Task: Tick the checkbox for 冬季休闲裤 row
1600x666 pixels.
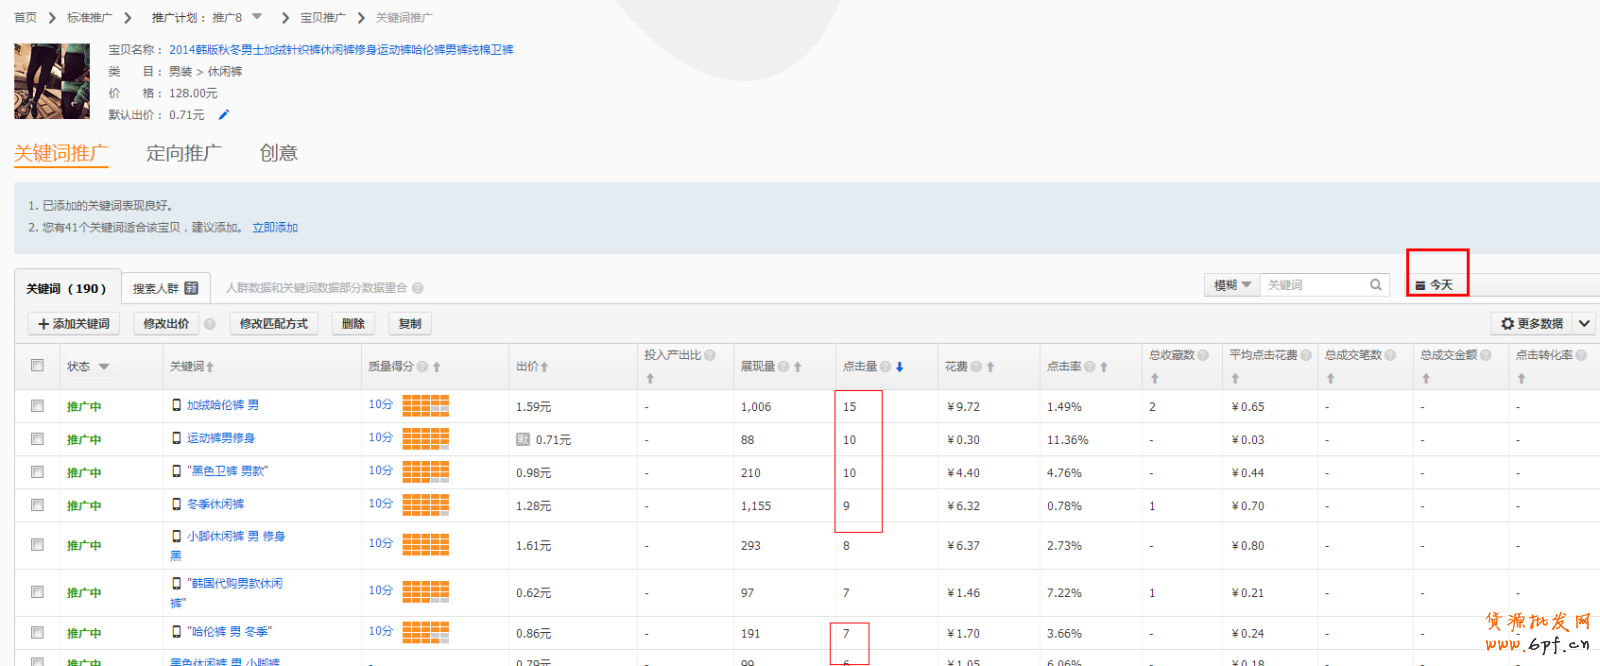Action: tap(37, 505)
